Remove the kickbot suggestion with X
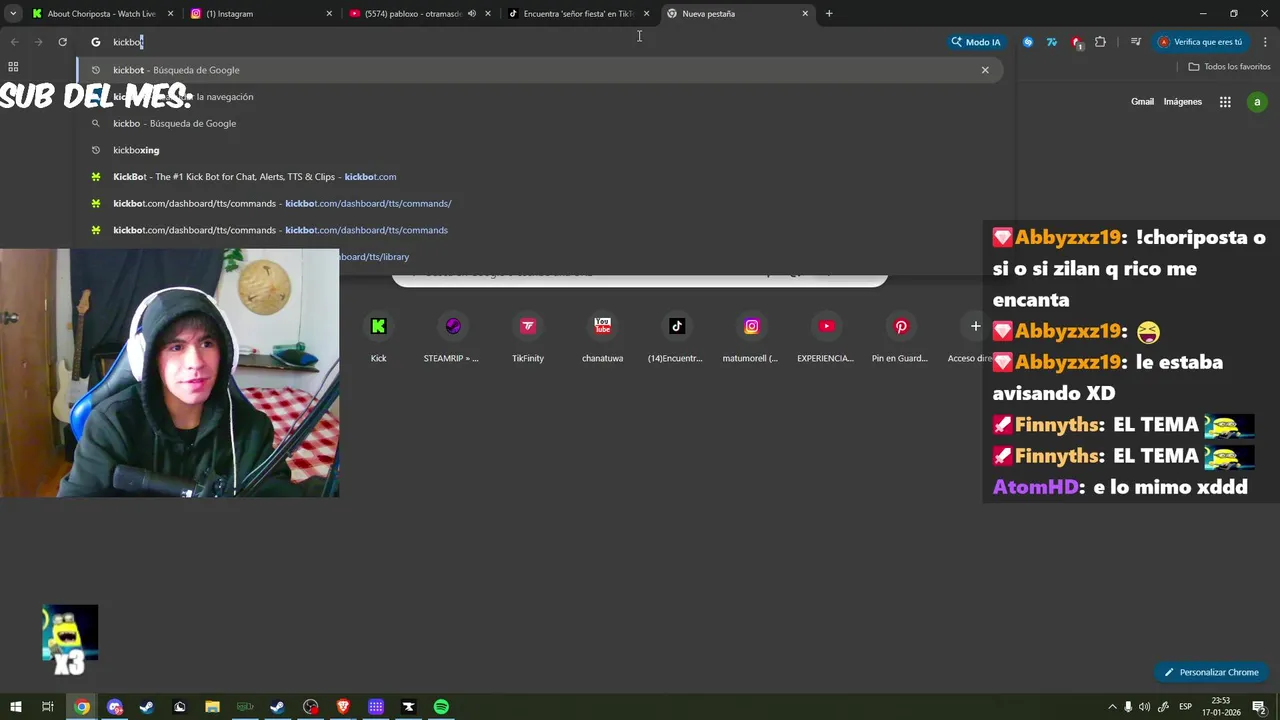 tap(985, 70)
